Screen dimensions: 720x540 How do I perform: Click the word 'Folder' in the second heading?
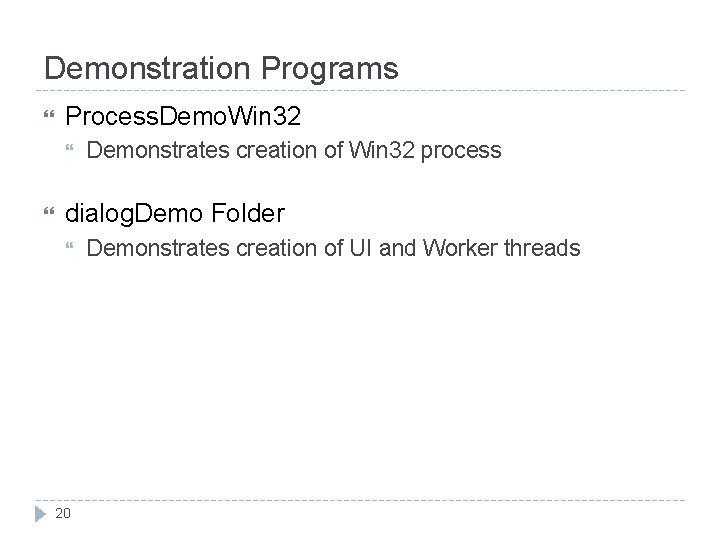[248, 213]
